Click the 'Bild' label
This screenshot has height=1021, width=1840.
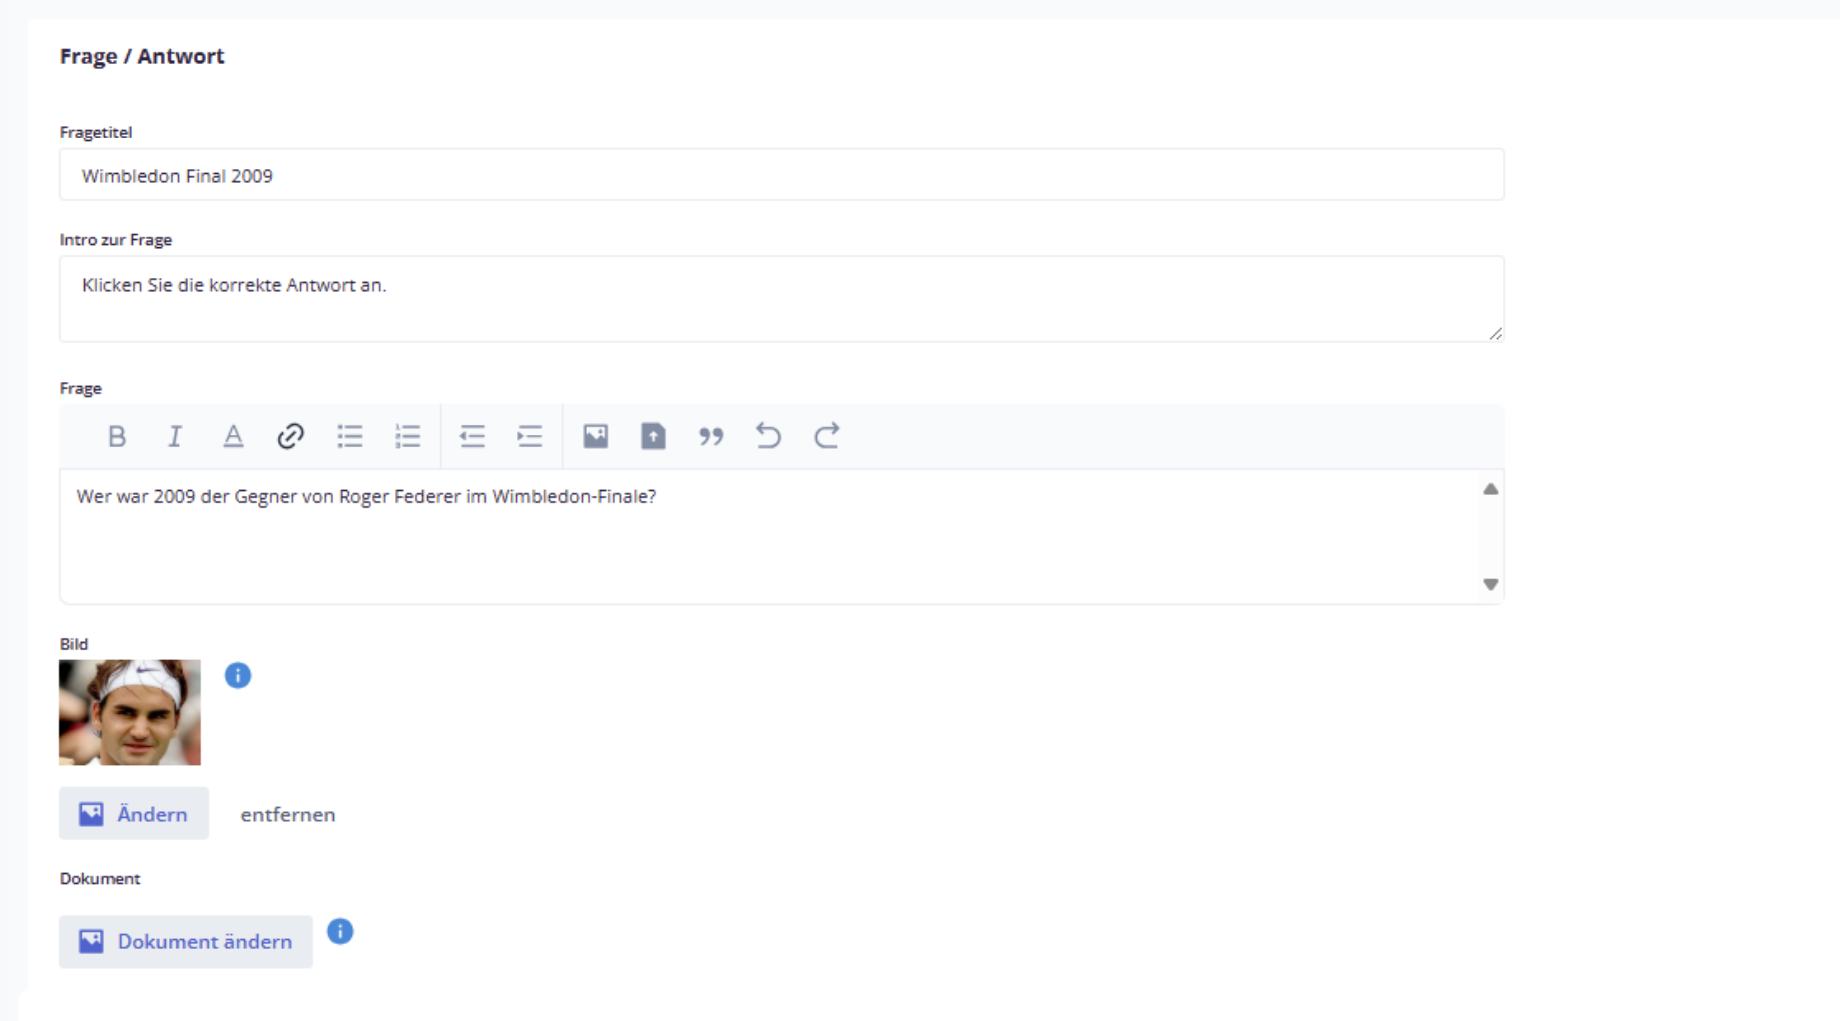74,644
